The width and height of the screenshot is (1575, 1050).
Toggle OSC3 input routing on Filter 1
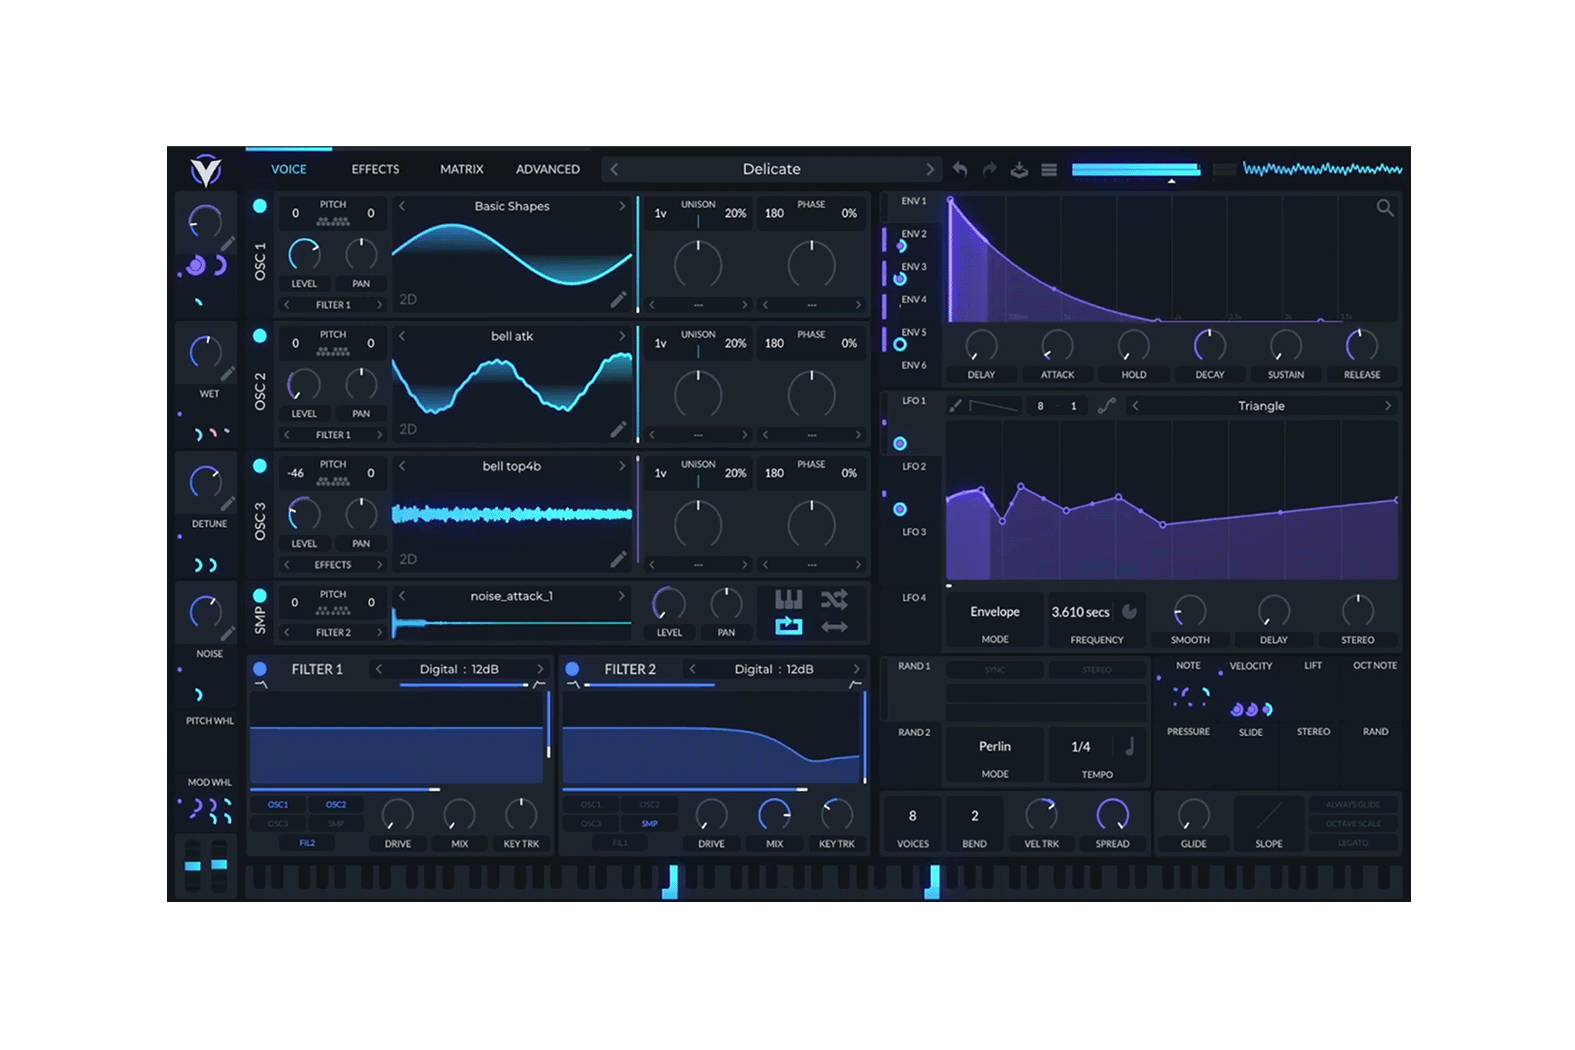pos(278,824)
